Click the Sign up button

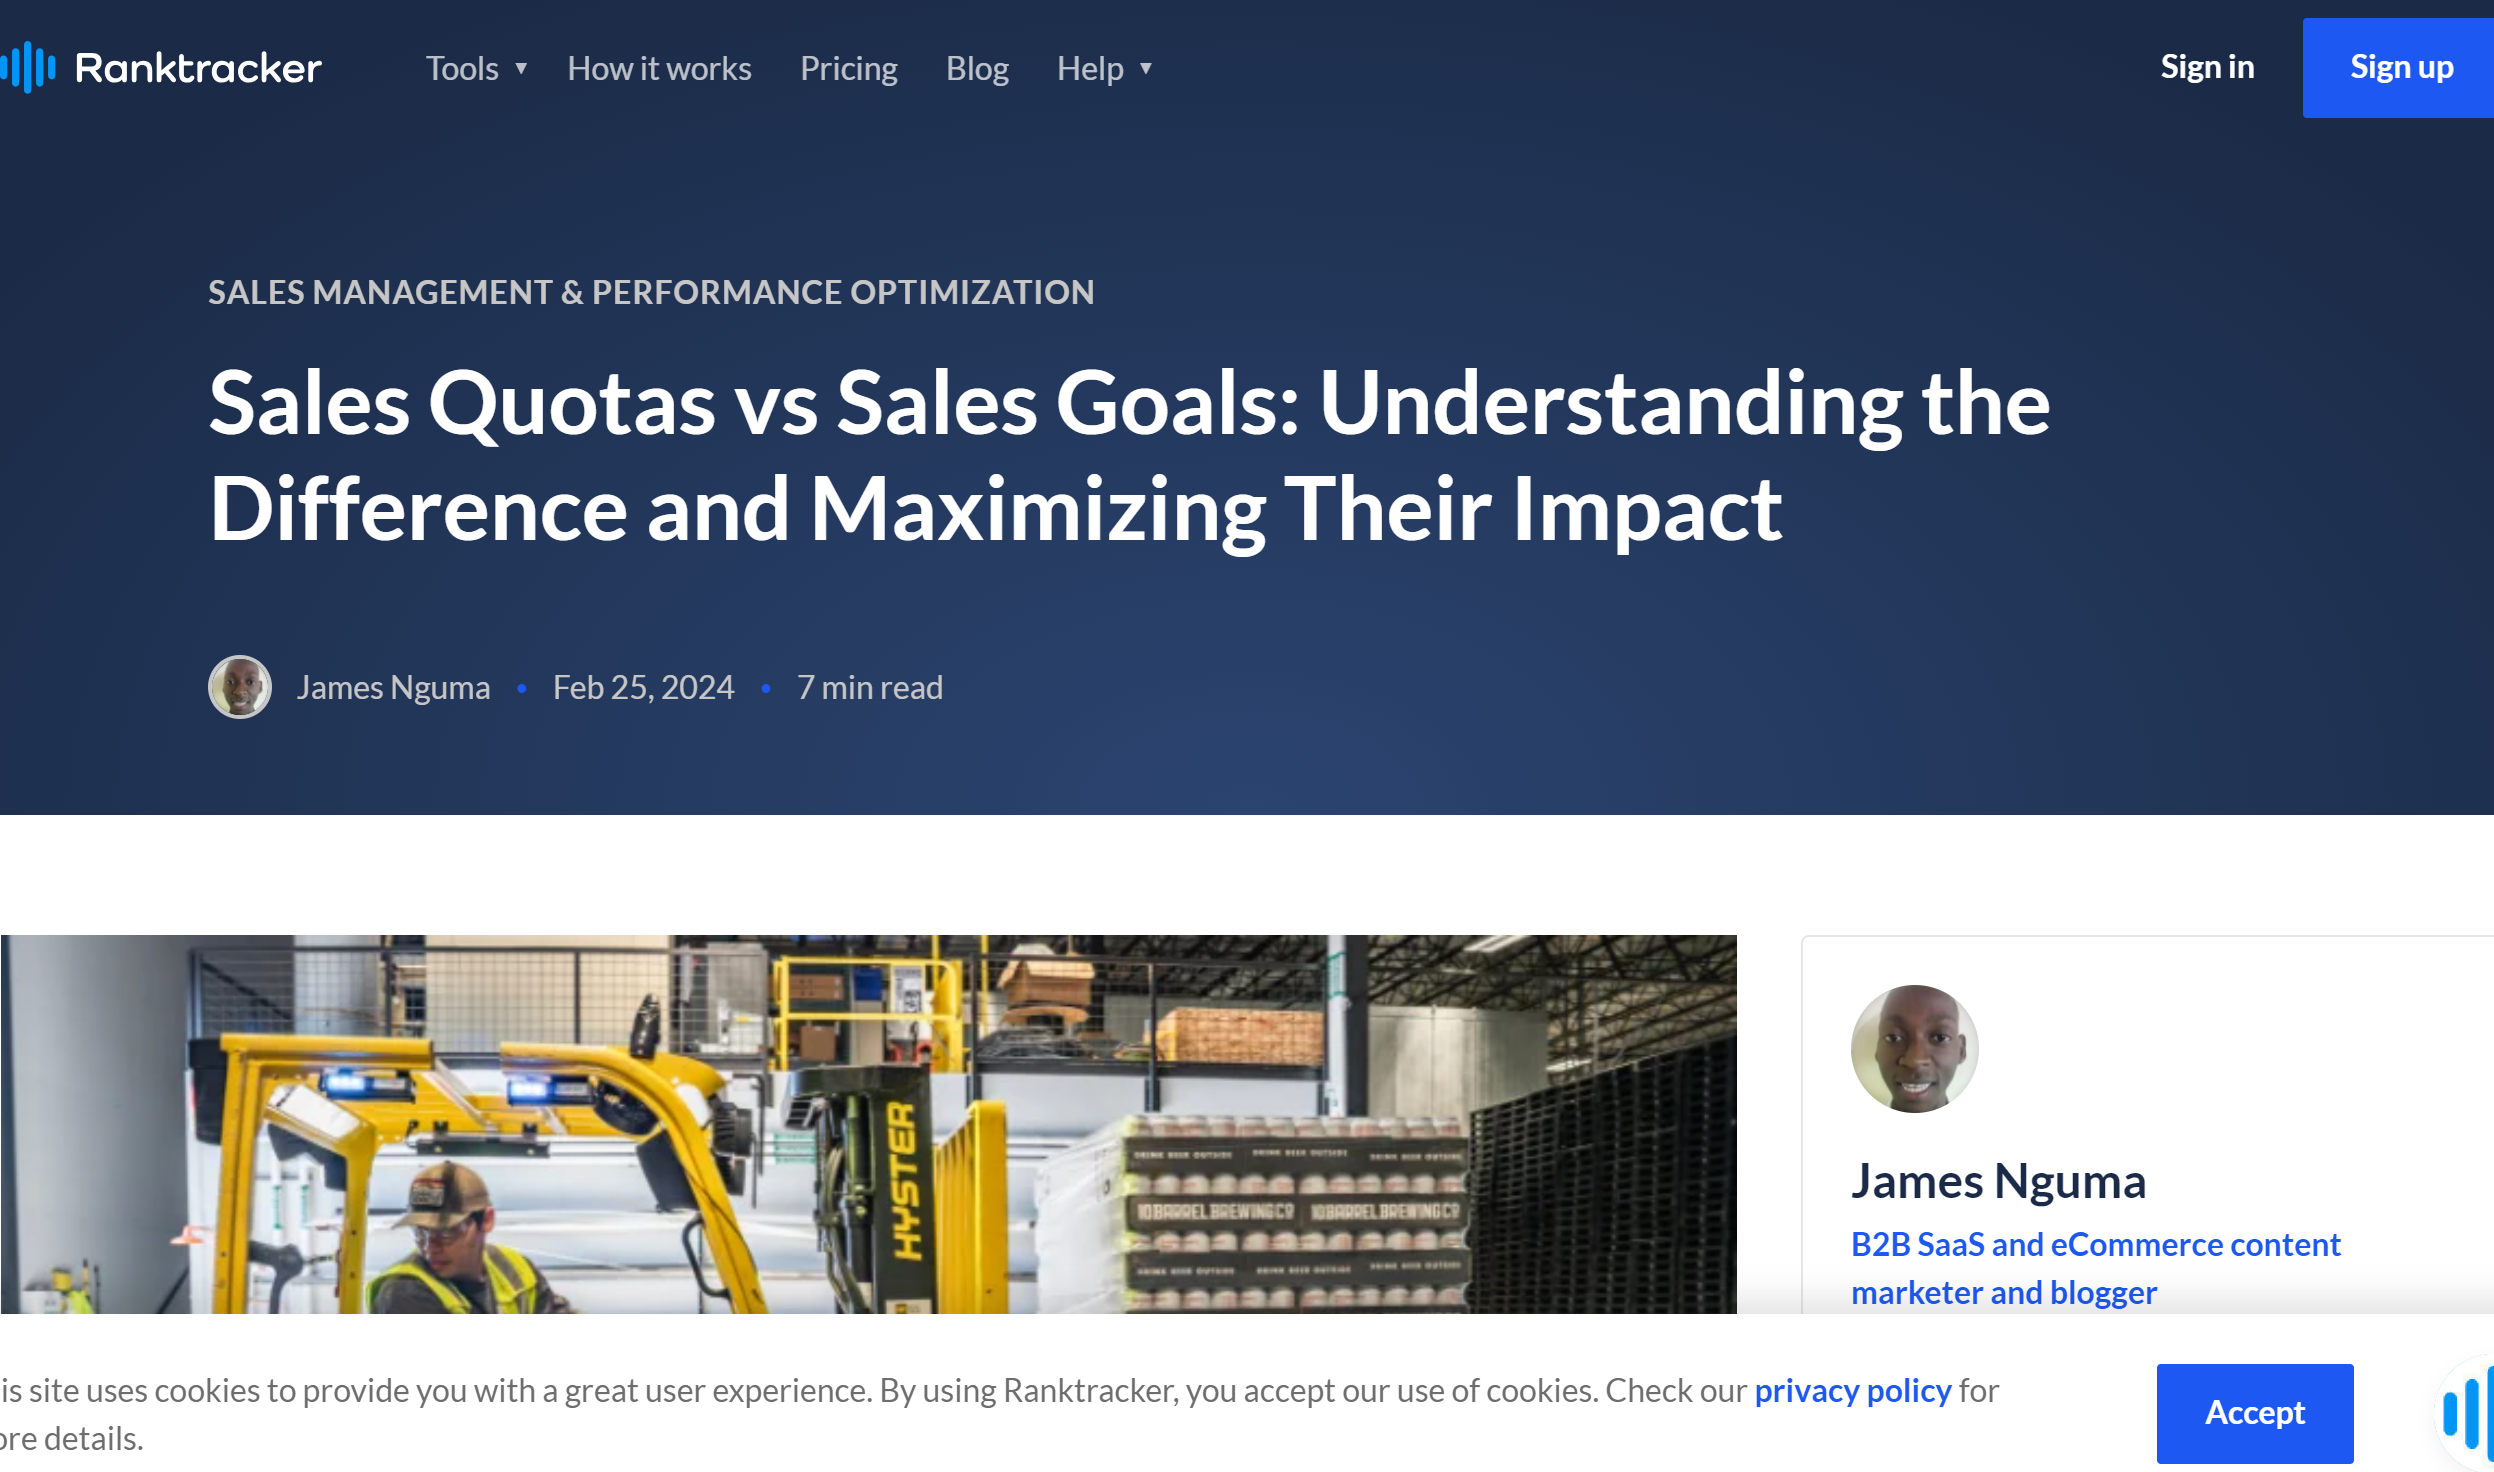point(2400,67)
